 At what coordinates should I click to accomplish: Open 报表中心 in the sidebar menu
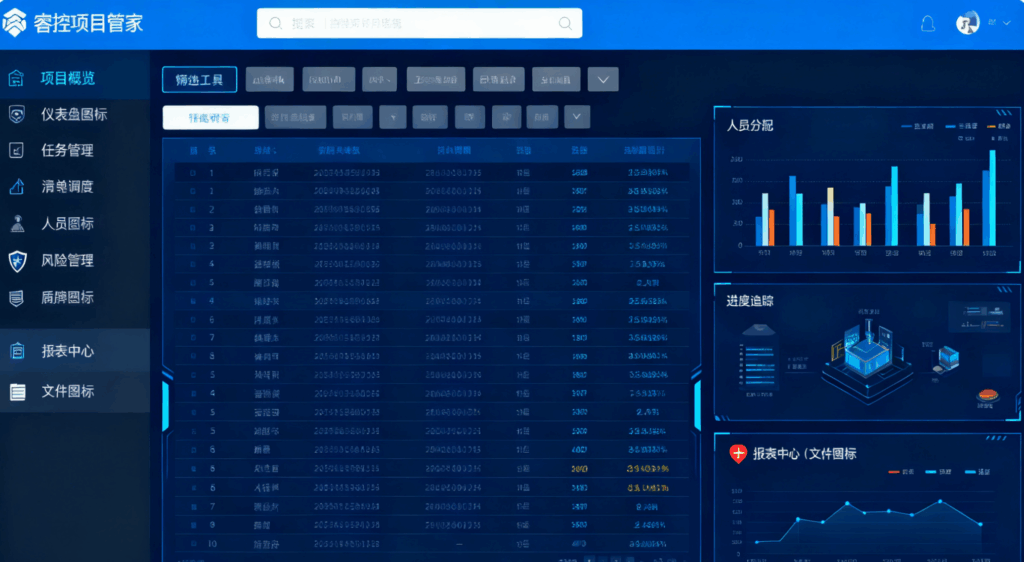click(67, 351)
